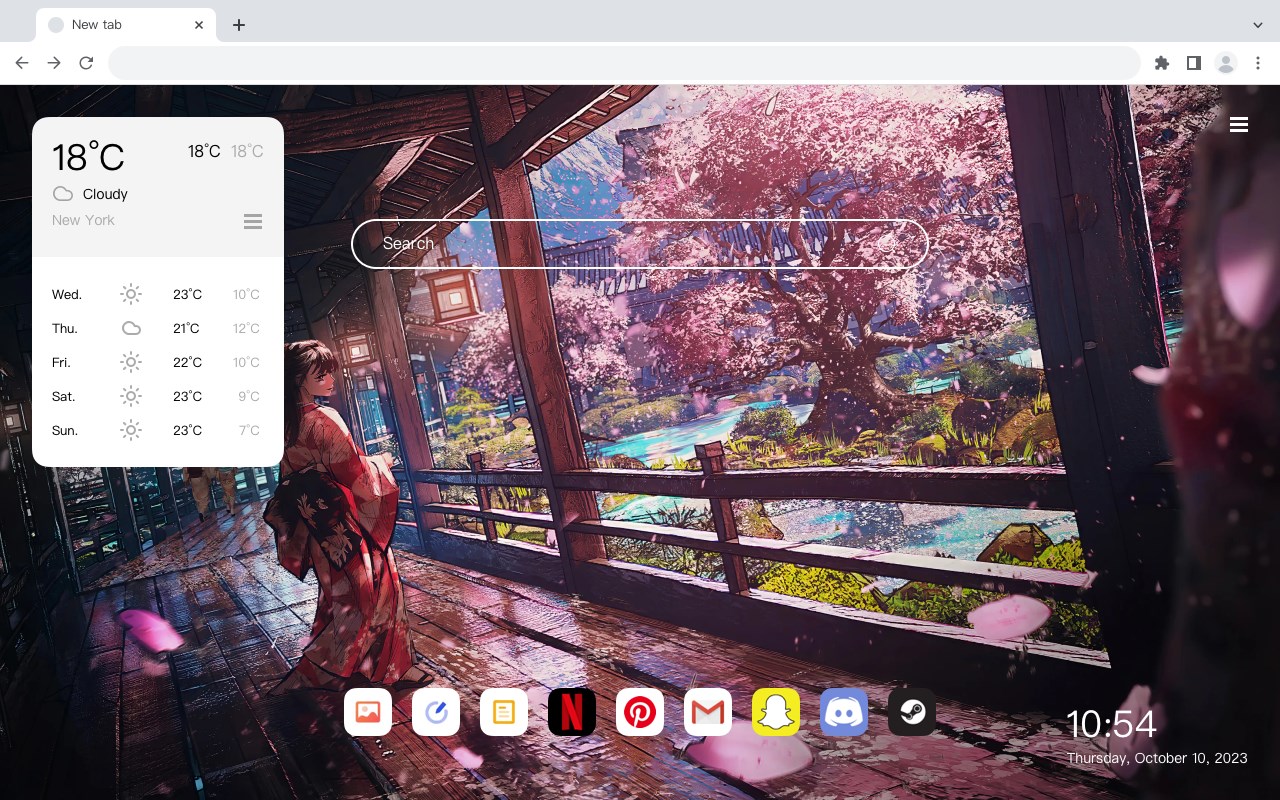Open Chrome's three-dot menu

(1258, 63)
